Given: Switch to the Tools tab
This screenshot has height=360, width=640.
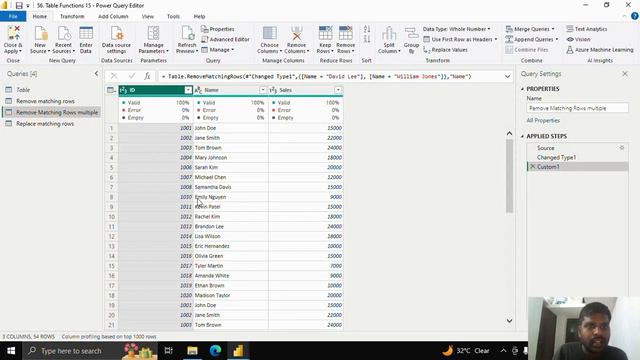Looking at the screenshot, I should pyautogui.click(x=173, y=16).
